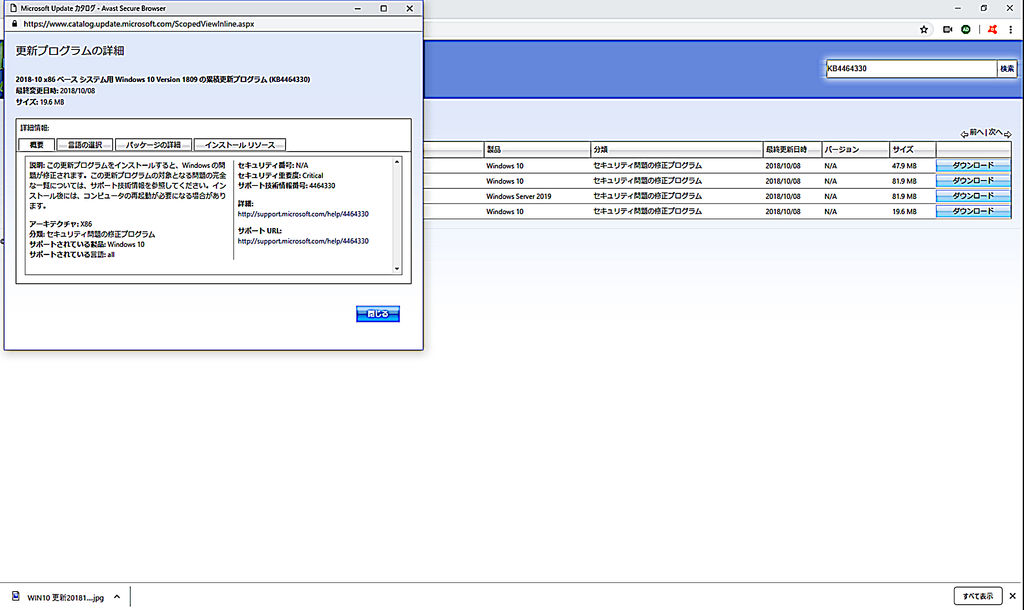Select the セキュリティ重要度: Critical text

(x=280, y=176)
